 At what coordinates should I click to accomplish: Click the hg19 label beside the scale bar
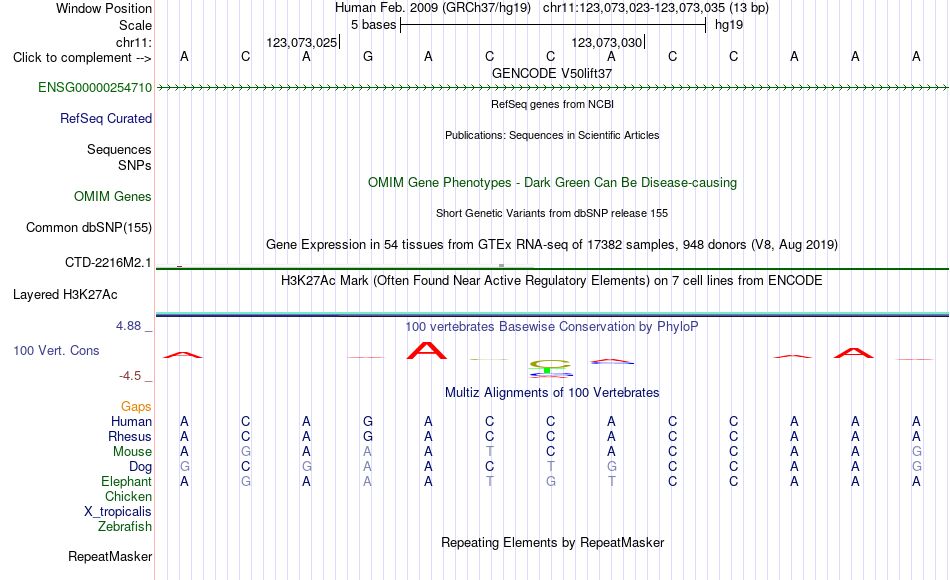(x=729, y=25)
